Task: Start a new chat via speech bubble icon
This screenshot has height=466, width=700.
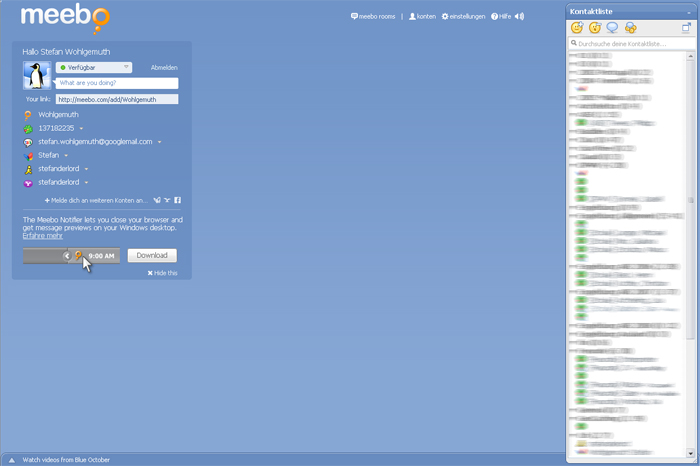Action: (x=612, y=28)
